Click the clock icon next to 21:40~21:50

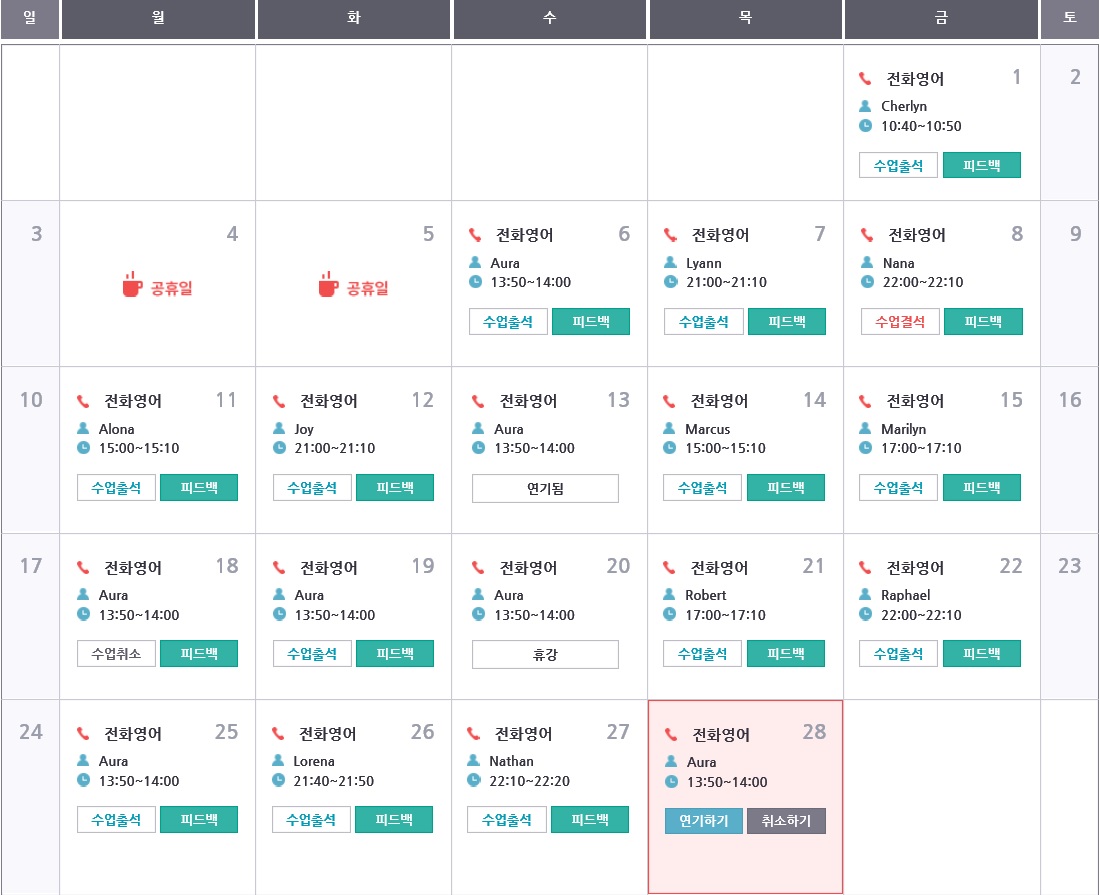click(x=279, y=781)
